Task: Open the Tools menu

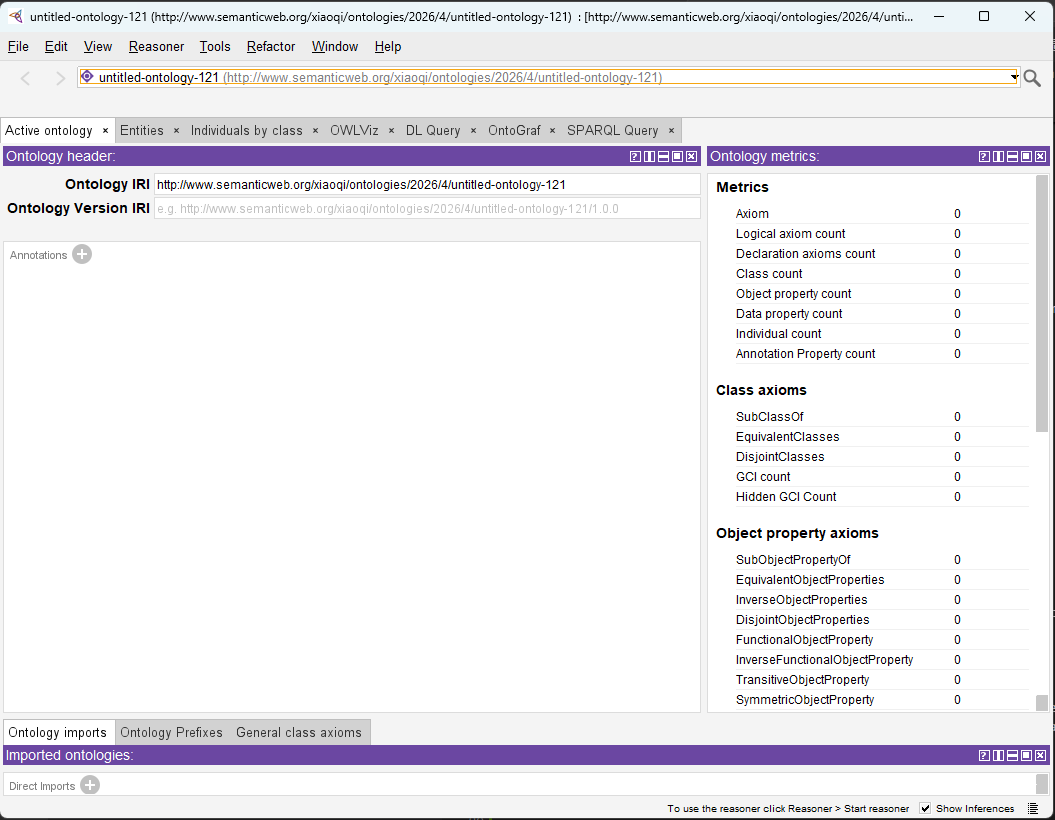Action: coord(215,46)
